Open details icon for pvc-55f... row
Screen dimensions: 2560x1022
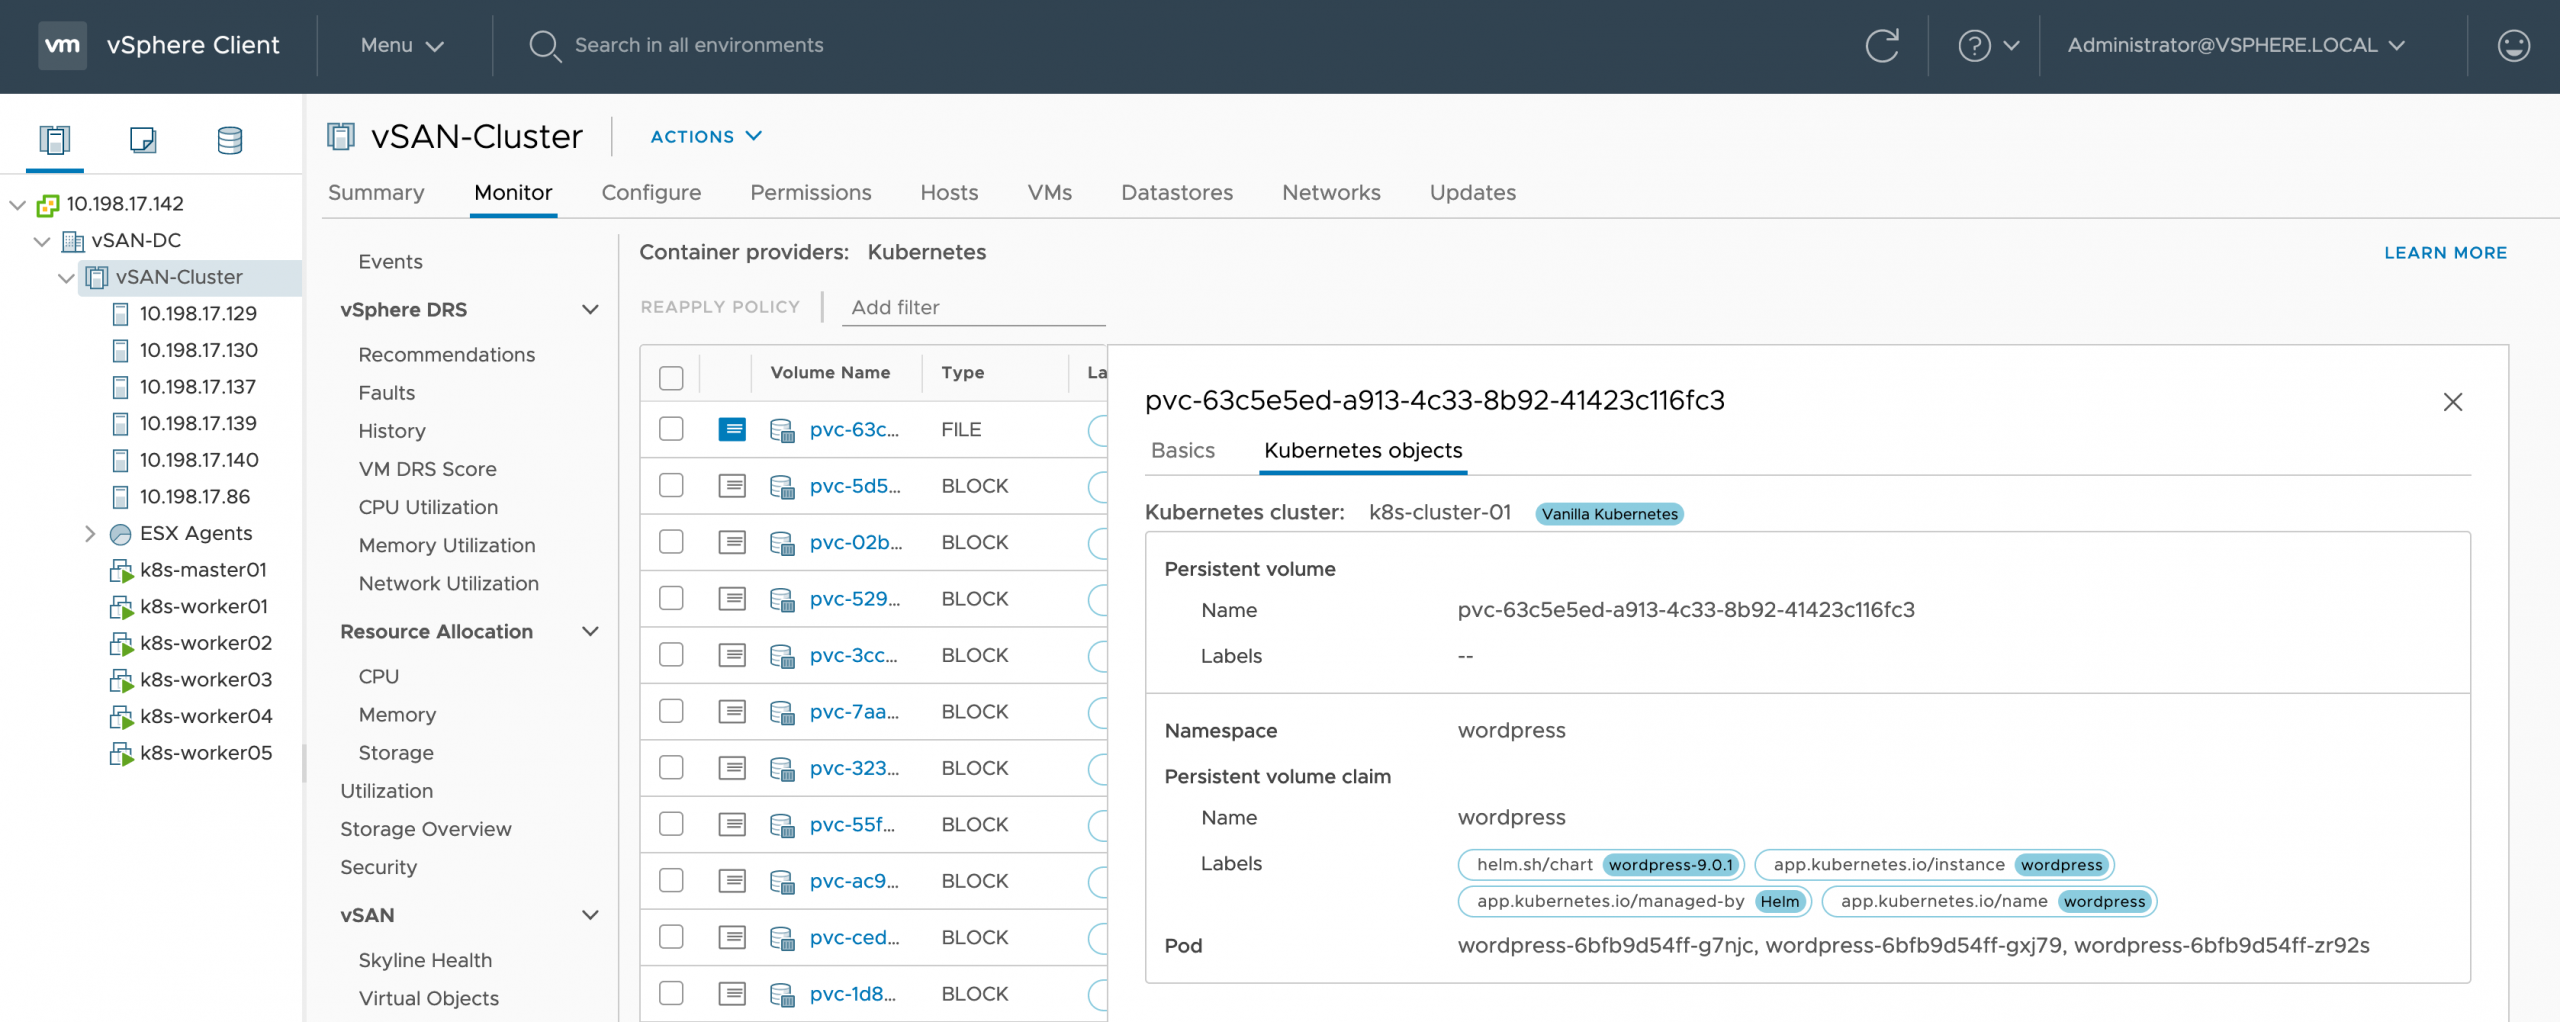click(732, 825)
